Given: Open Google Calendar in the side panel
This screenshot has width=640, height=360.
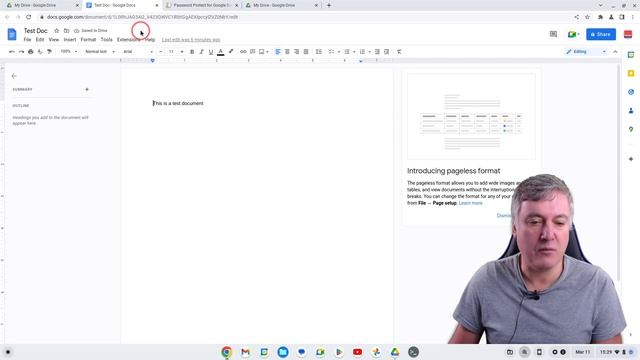Looking at the screenshot, I should (x=631, y=55).
